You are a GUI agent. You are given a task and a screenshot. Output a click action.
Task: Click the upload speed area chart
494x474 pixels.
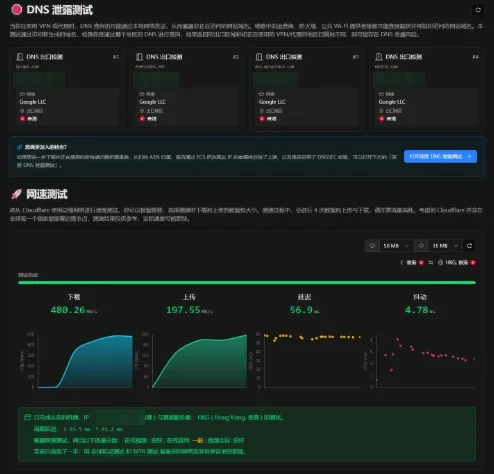pyautogui.click(x=199, y=361)
